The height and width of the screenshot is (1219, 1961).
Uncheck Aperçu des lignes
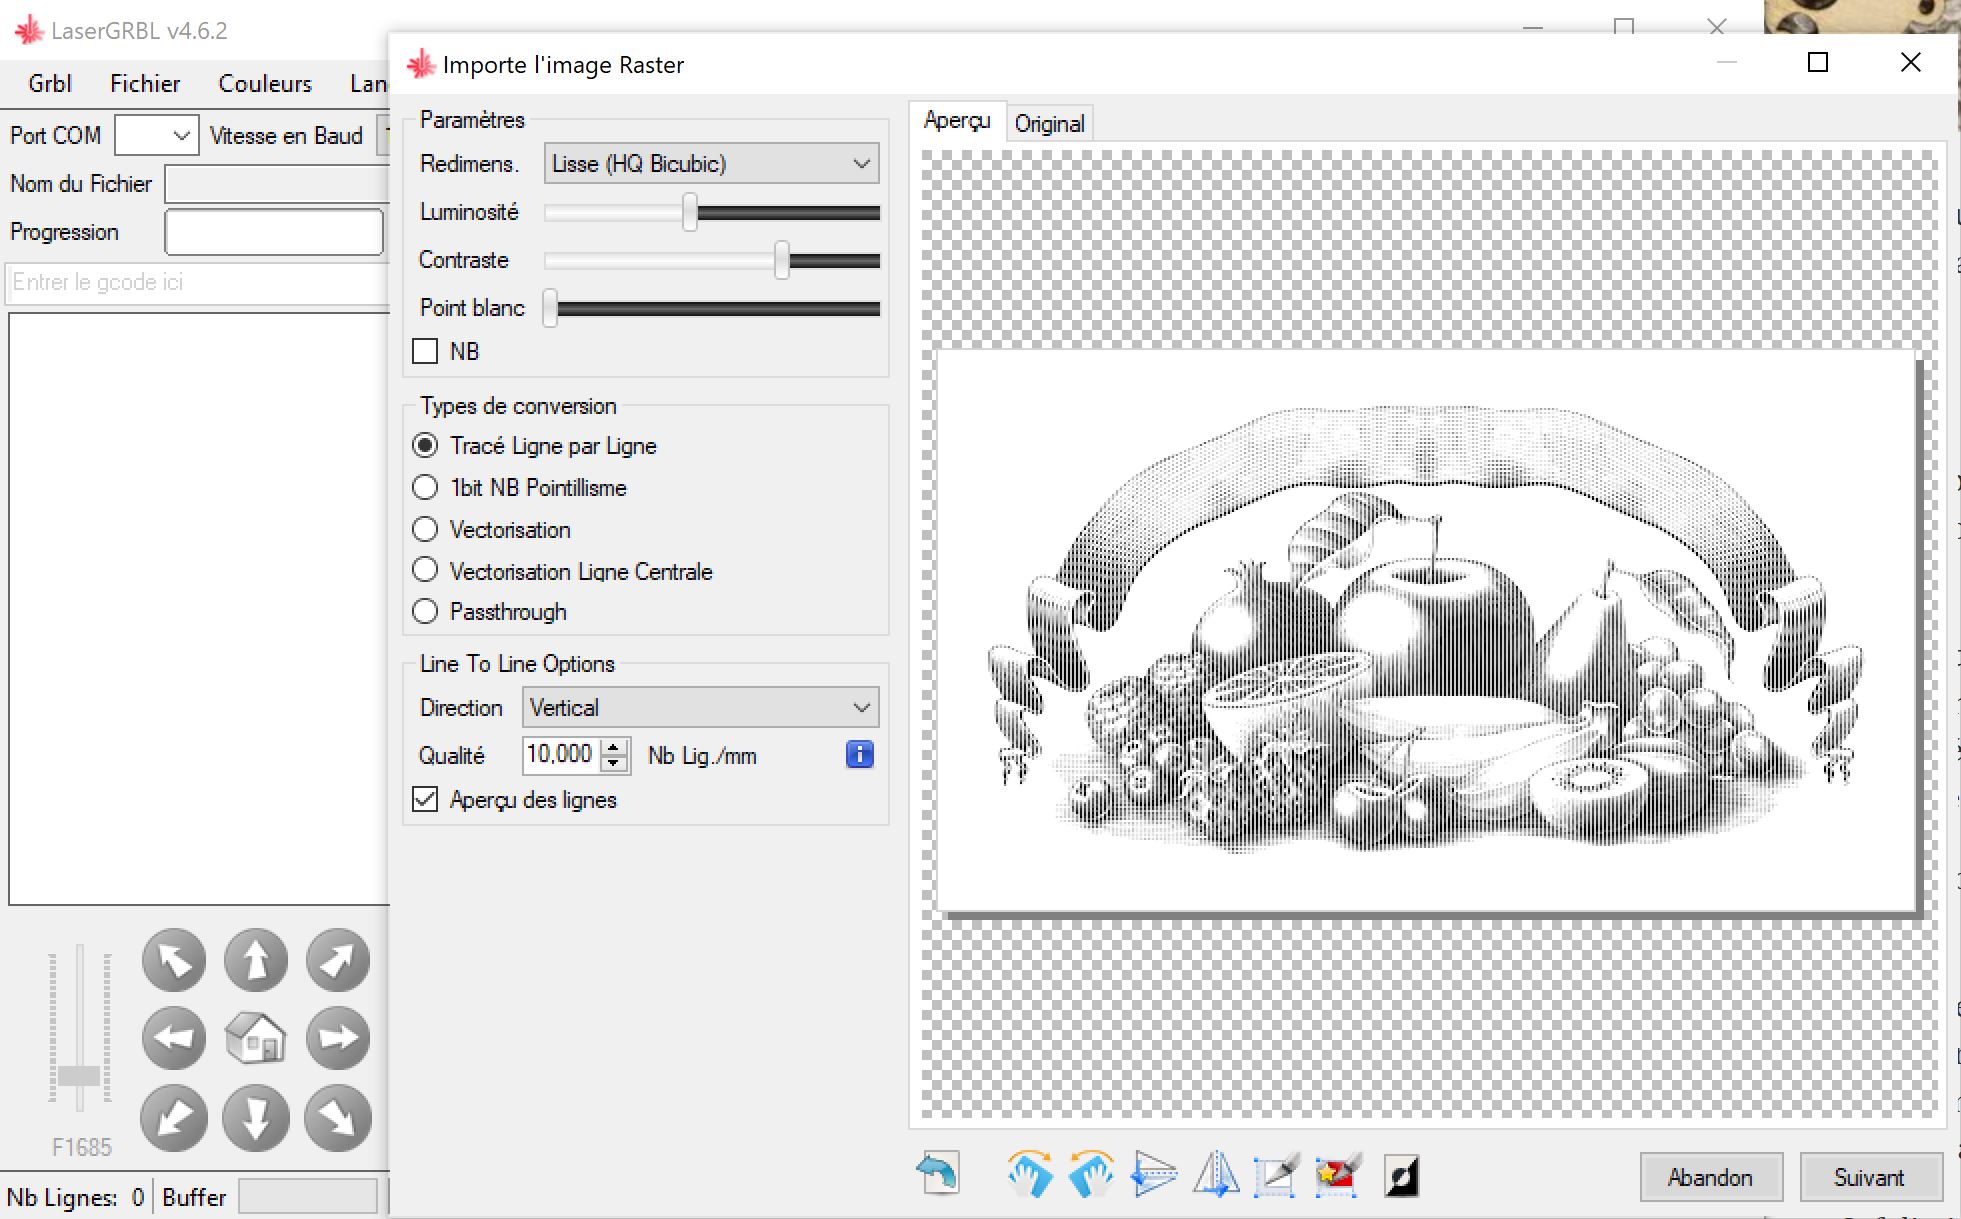point(425,799)
